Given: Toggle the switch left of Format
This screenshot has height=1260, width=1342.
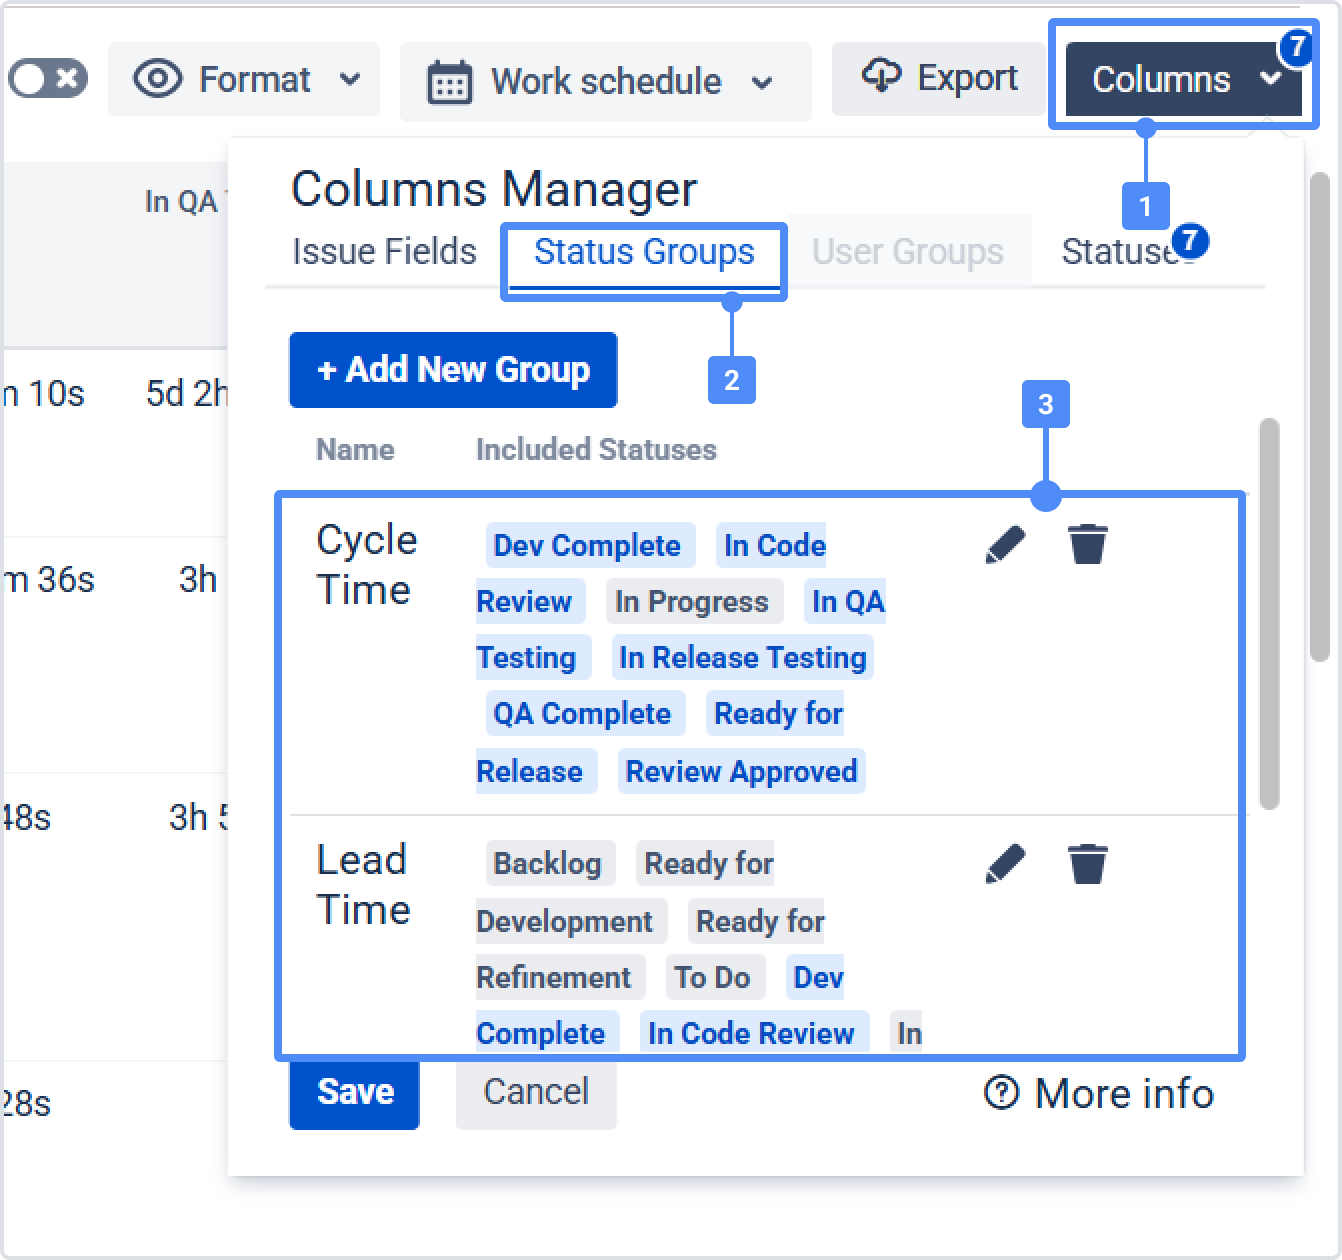Looking at the screenshot, I should pyautogui.click(x=47, y=79).
